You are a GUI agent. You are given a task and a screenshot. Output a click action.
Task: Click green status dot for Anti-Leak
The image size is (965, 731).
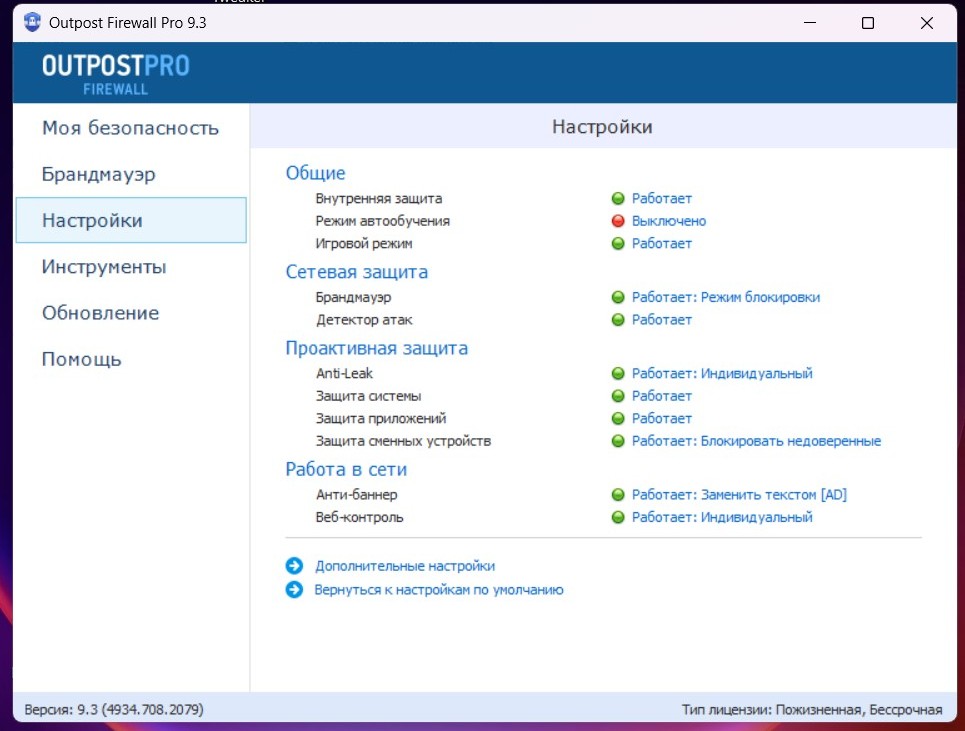pyautogui.click(x=618, y=373)
